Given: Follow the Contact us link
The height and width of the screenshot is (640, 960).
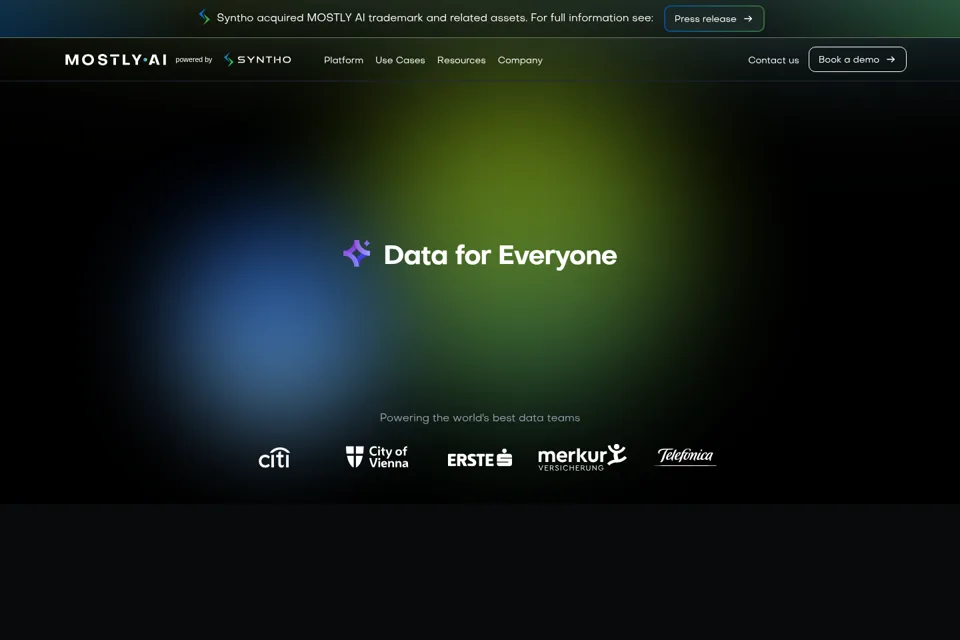Looking at the screenshot, I should 773,60.
